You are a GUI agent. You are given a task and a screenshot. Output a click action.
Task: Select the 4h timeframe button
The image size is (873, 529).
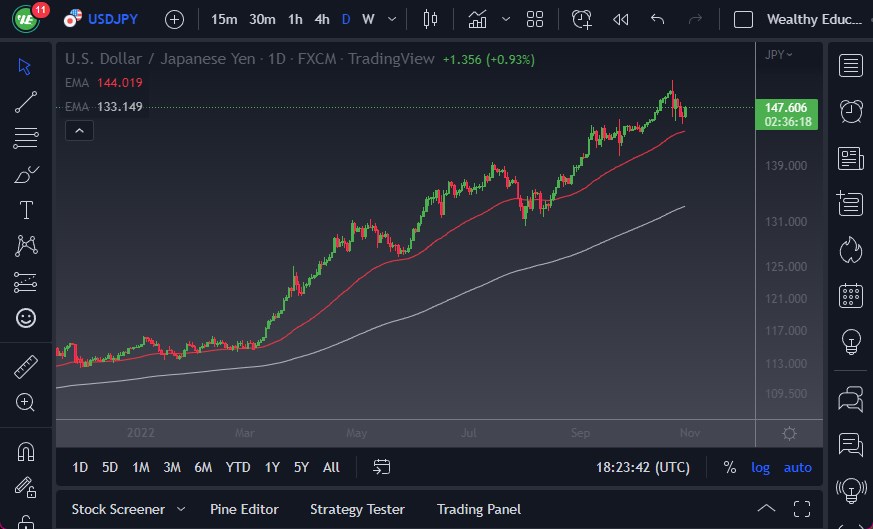(x=322, y=19)
